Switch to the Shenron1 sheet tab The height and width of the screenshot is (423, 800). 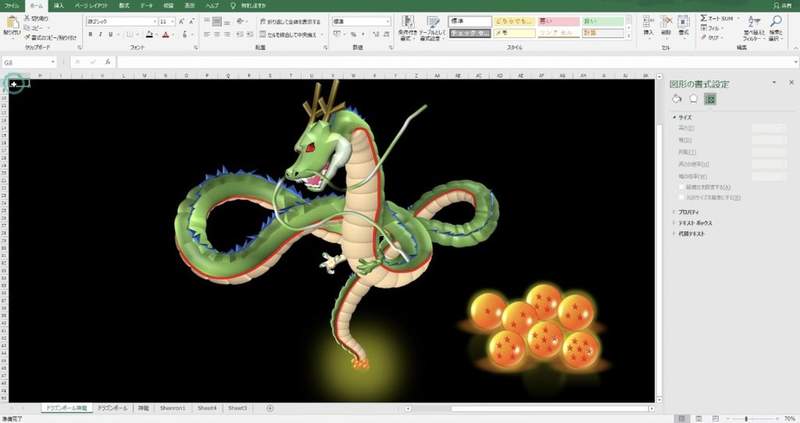point(174,408)
